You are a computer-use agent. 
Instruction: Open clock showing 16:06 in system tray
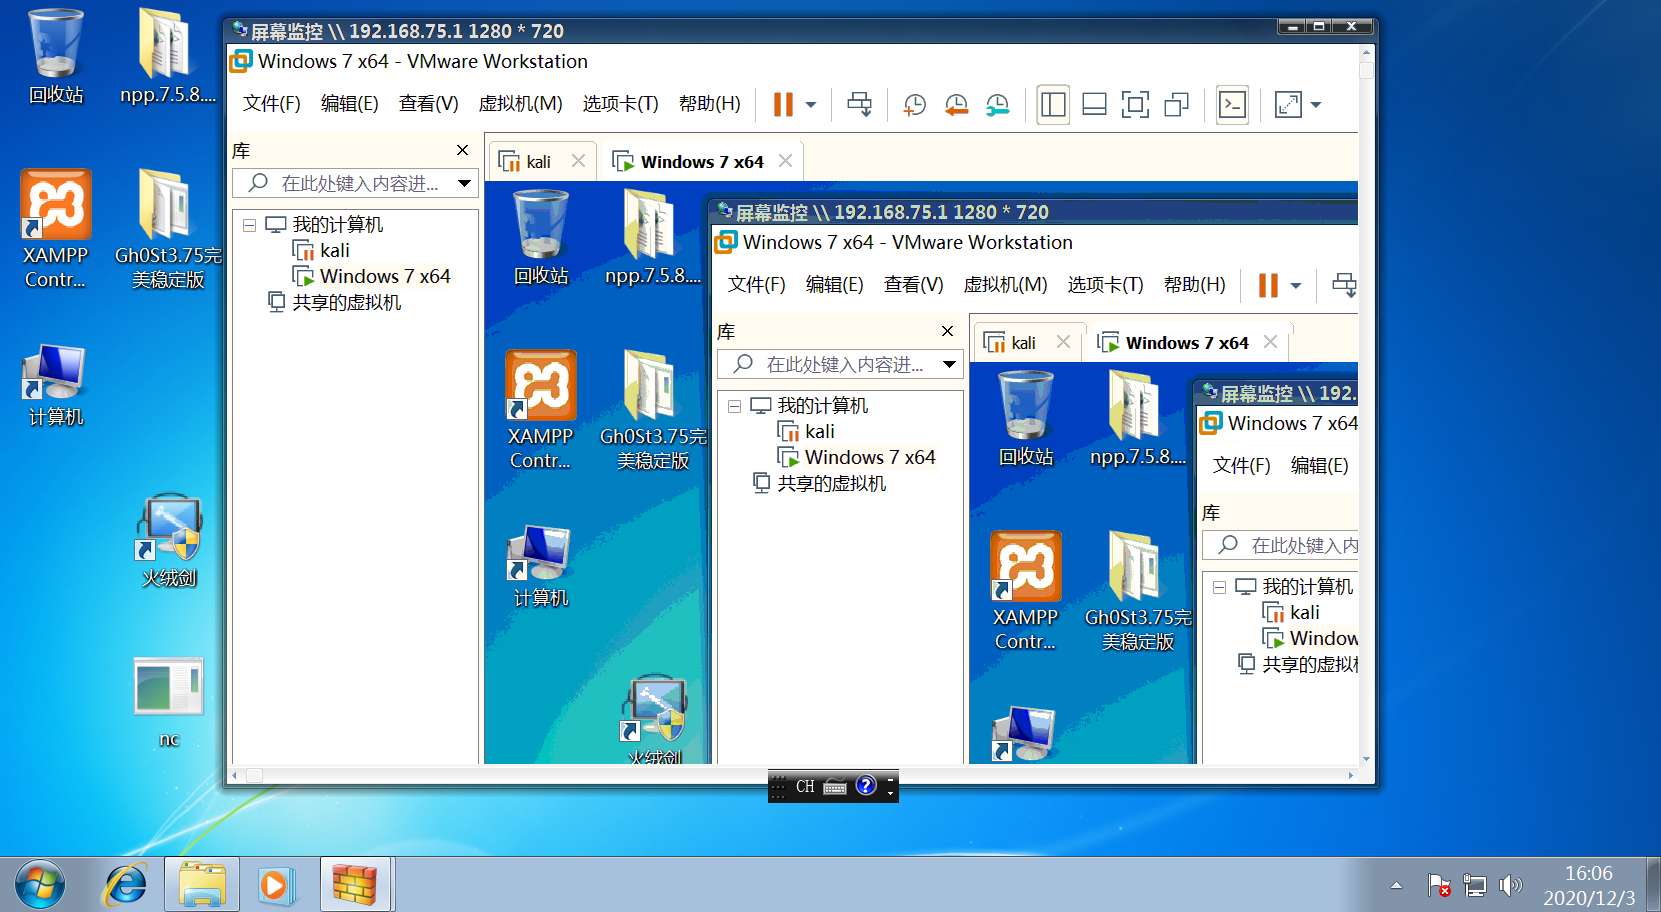coord(1588,885)
